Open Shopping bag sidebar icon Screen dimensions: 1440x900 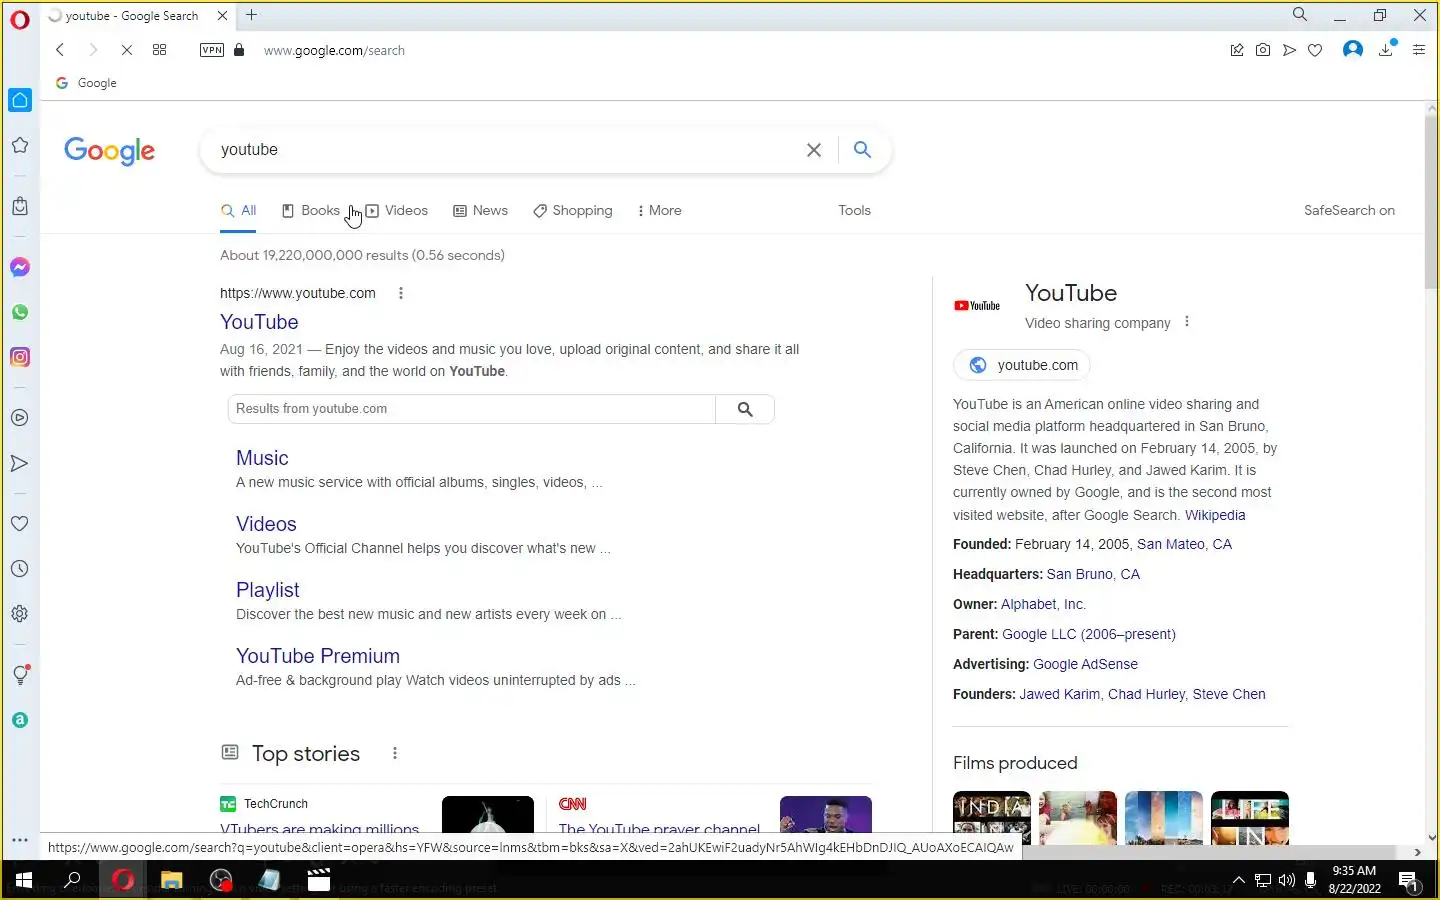pyautogui.click(x=20, y=206)
